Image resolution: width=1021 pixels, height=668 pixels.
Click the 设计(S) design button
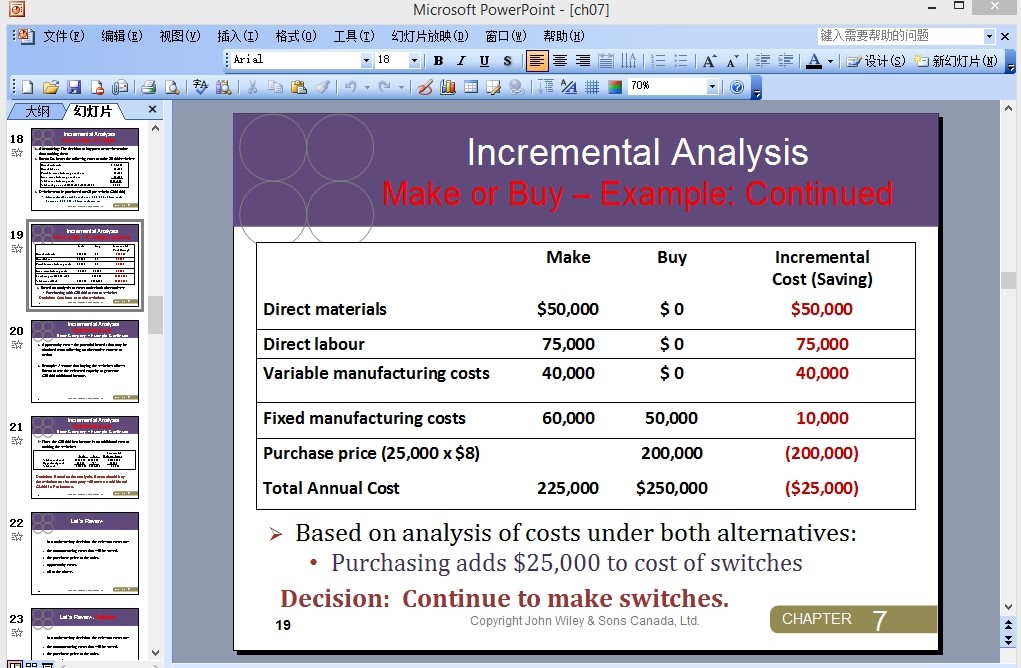(x=876, y=61)
